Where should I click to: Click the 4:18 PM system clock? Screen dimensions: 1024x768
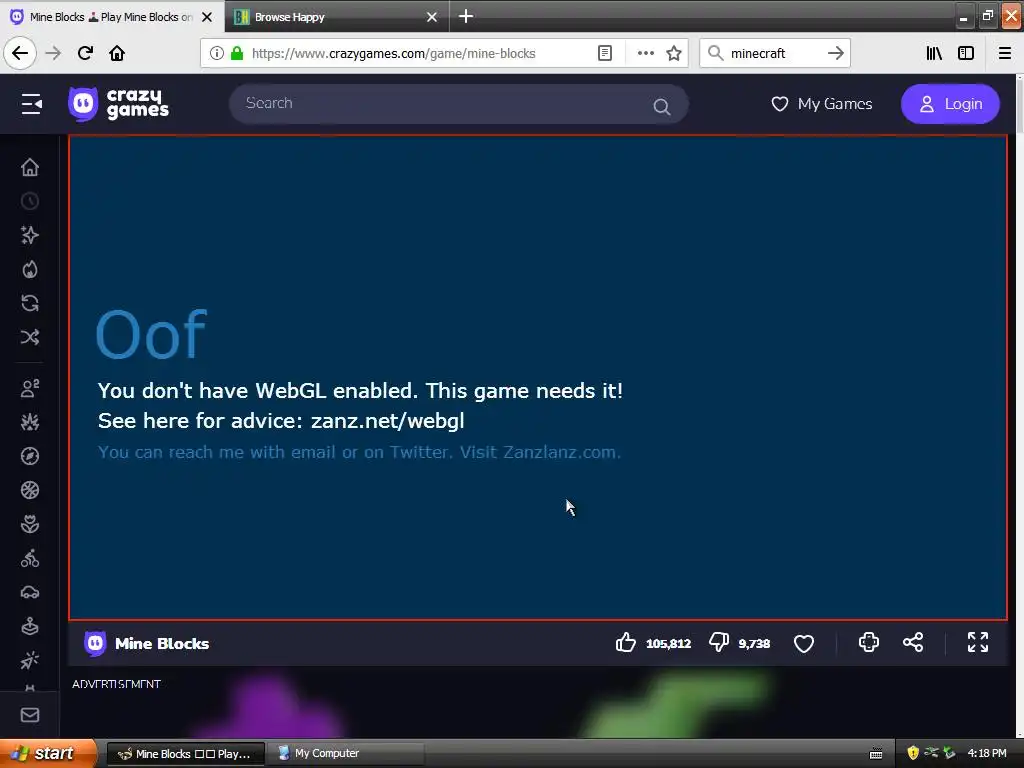pyautogui.click(x=987, y=753)
